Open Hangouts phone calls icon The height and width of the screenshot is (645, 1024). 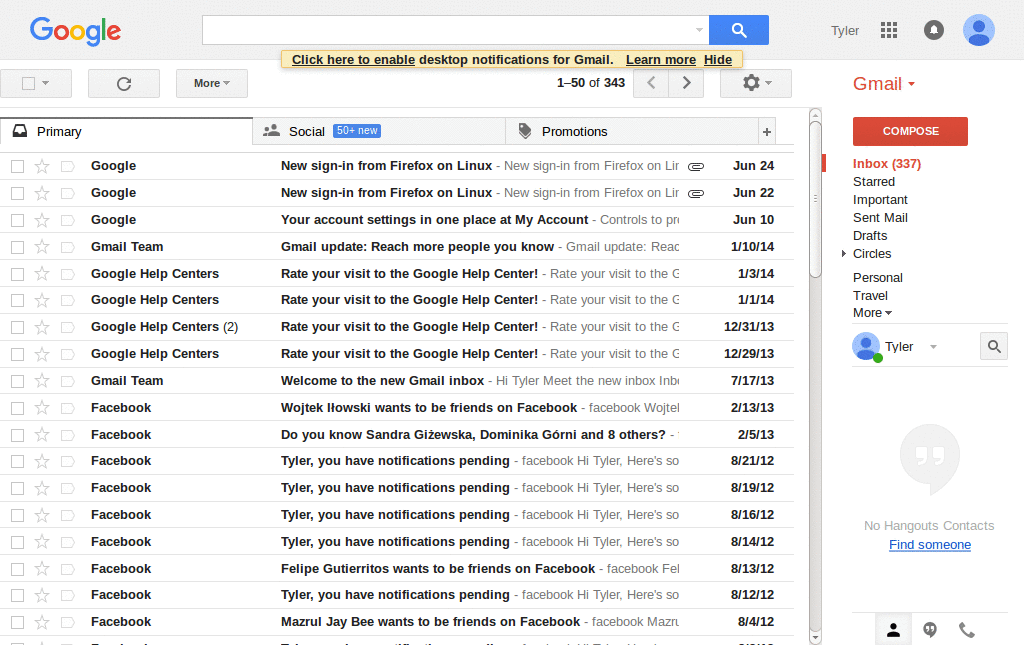coord(967,630)
